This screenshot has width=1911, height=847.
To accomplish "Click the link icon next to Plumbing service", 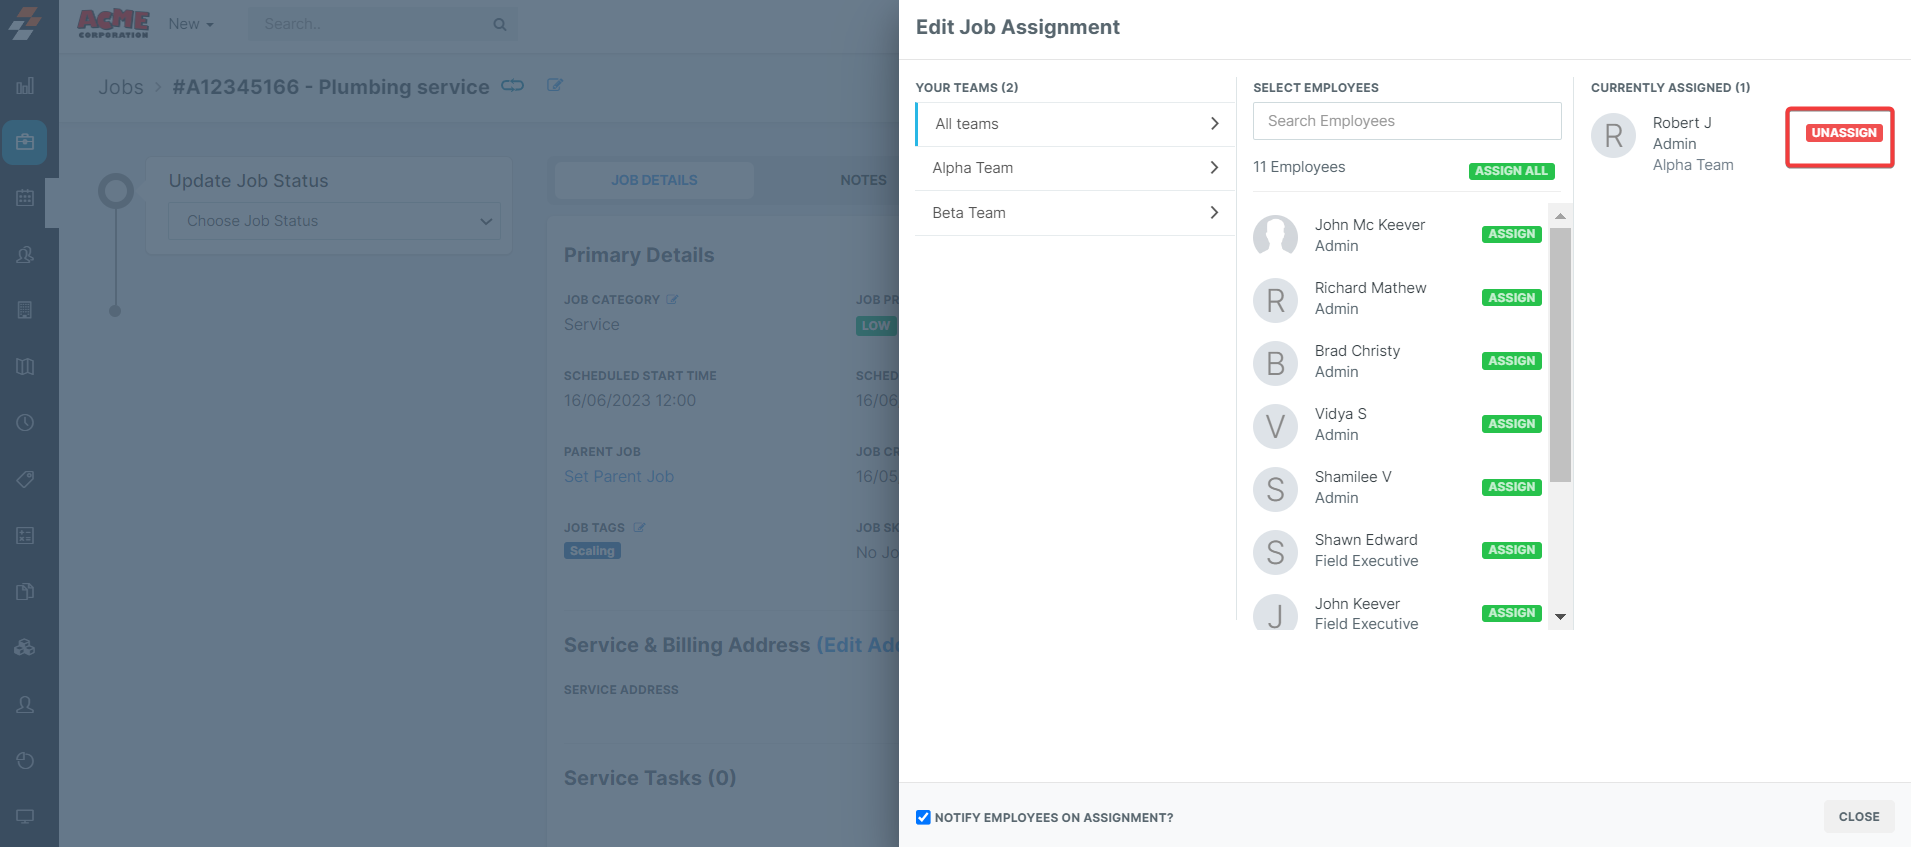I will (512, 86).
